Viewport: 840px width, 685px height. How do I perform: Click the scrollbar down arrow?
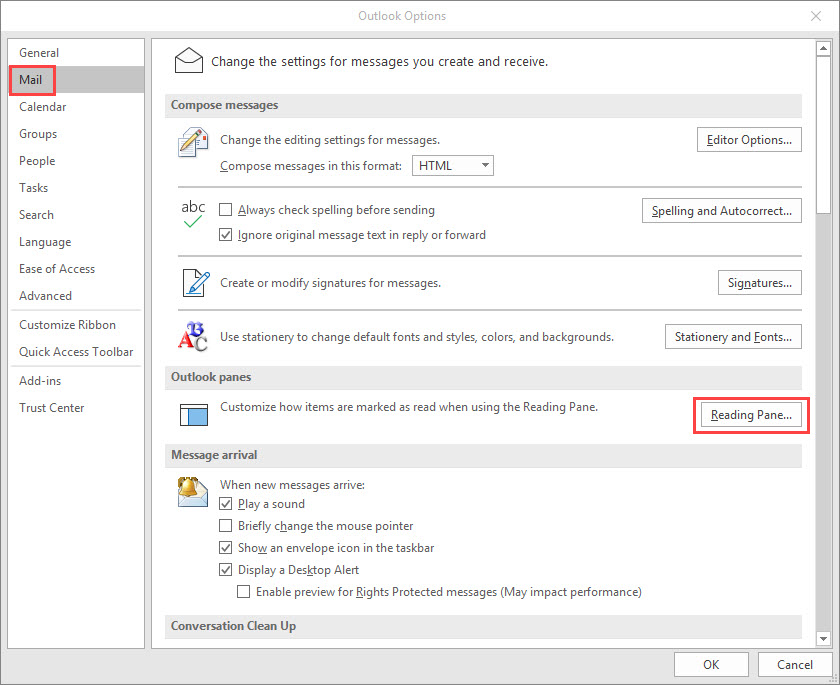pyautogui.click(x=823, y=638)
